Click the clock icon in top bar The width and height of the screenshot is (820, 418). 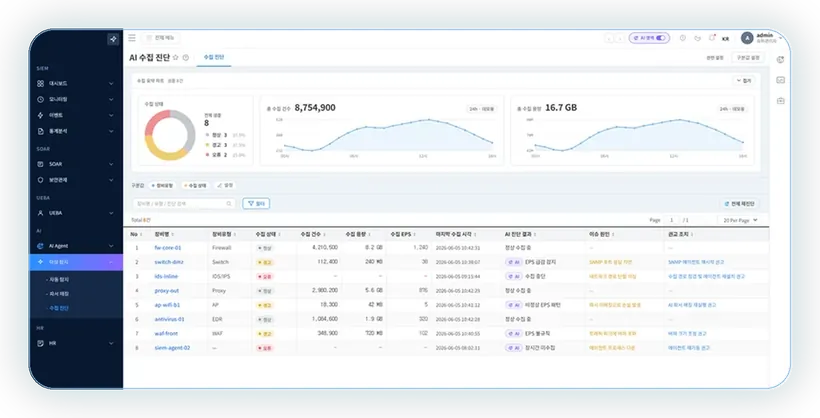click(682, 38)
